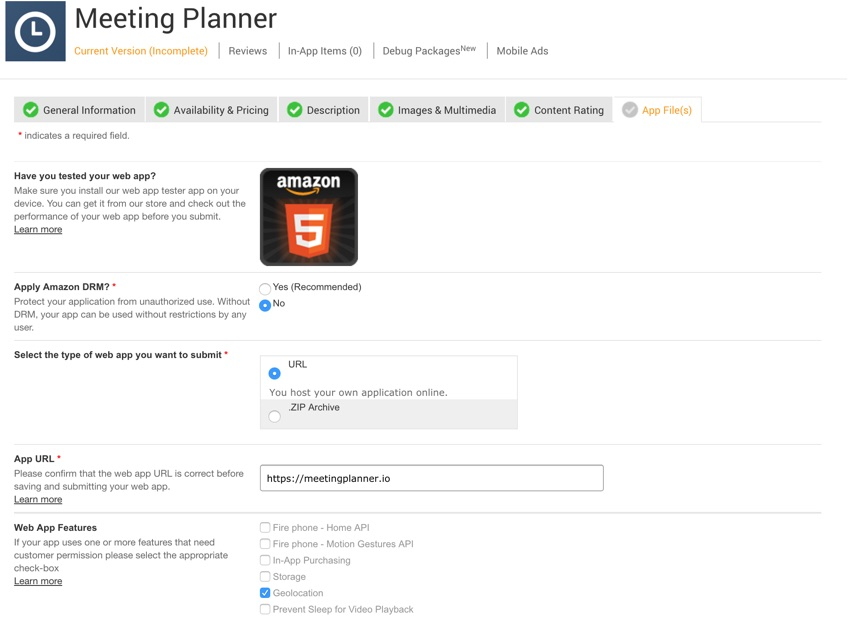Click Learn more under Web App Features
850x618 pixels.
tap(38, 581)
